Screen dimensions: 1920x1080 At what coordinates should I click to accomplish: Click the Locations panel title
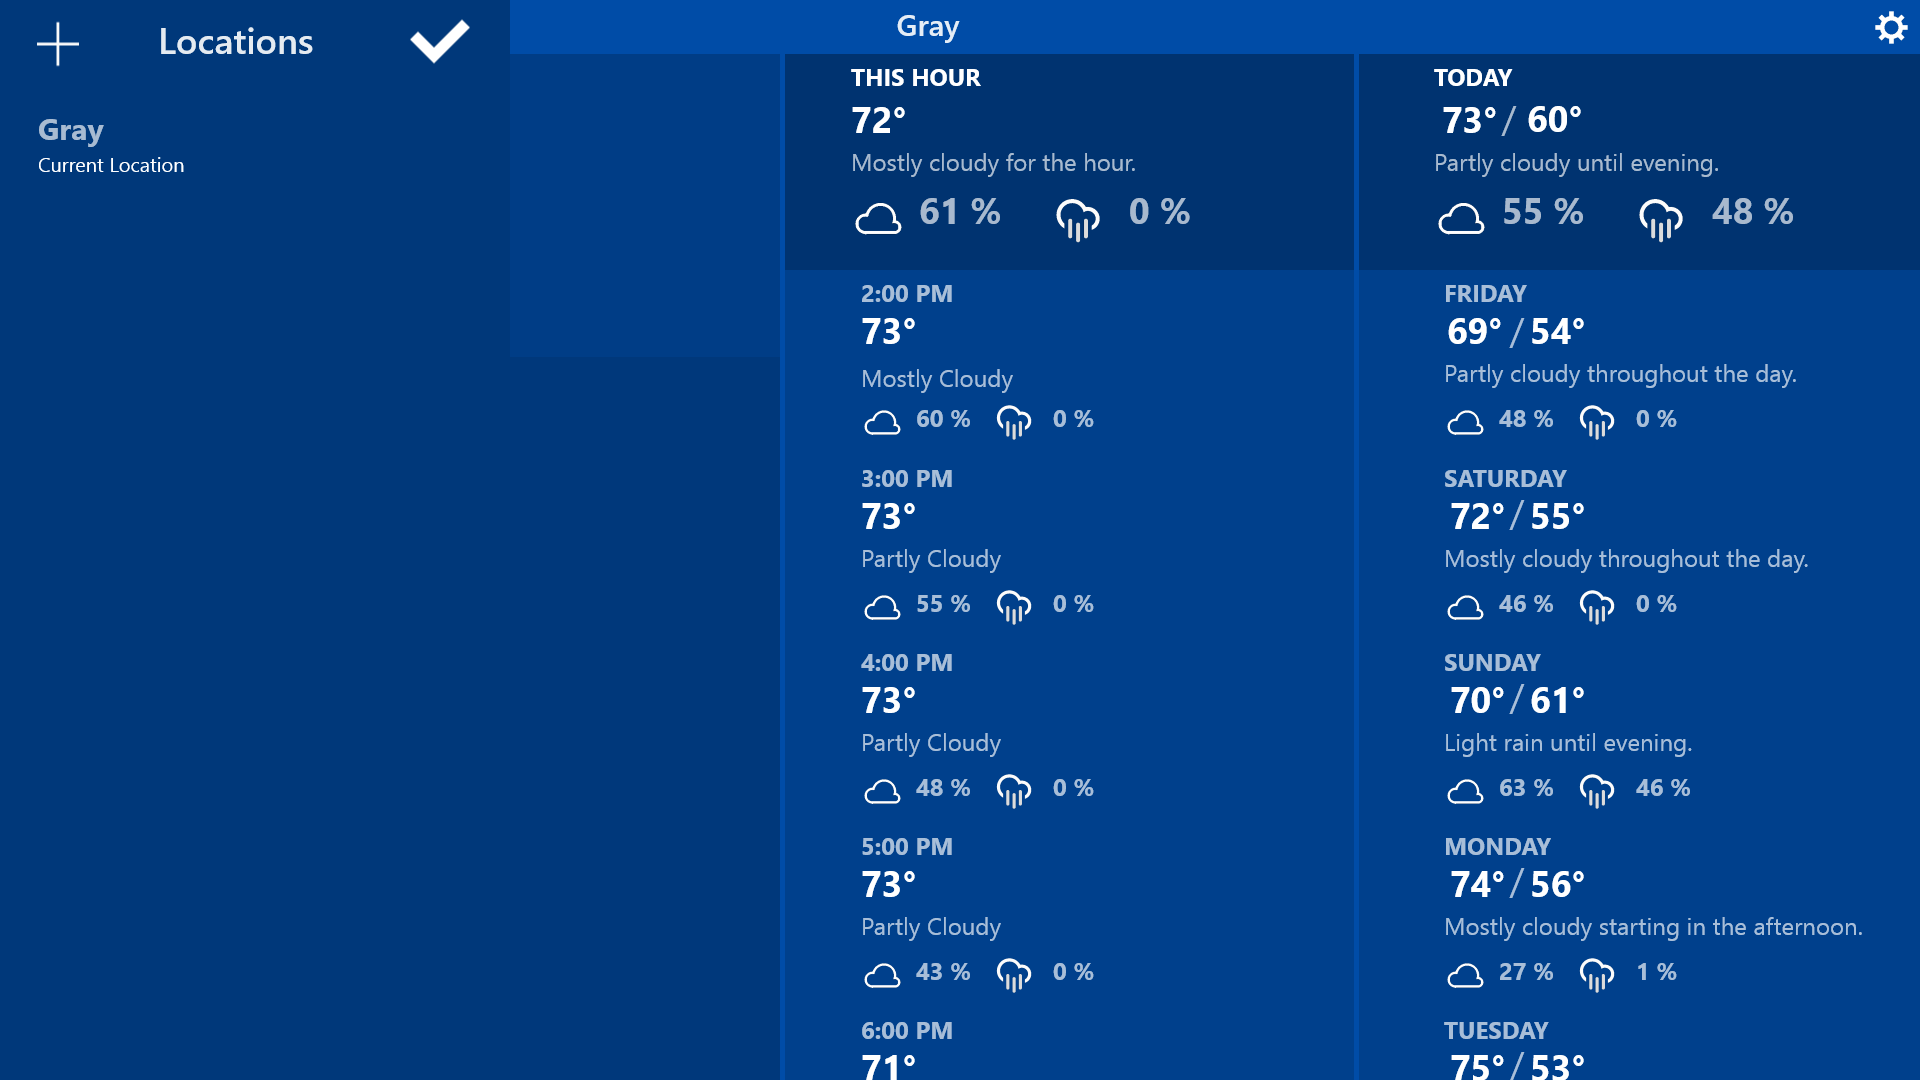pyautogui.click(x=236, y=42)
